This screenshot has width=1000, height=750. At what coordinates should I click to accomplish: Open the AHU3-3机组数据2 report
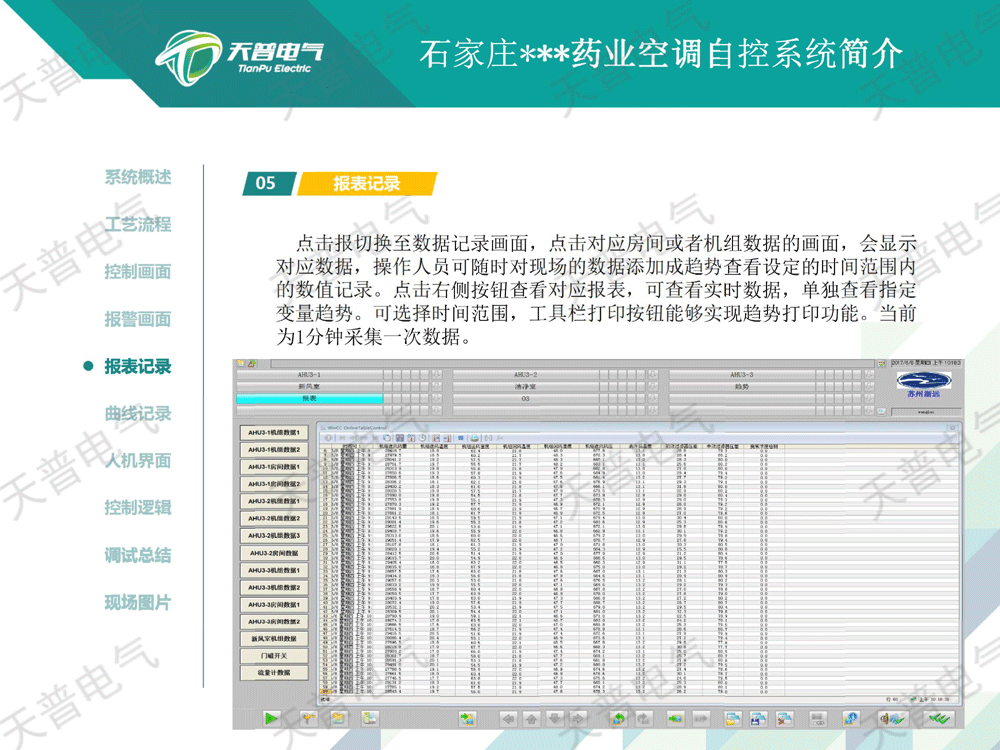[x=274, y=587]
